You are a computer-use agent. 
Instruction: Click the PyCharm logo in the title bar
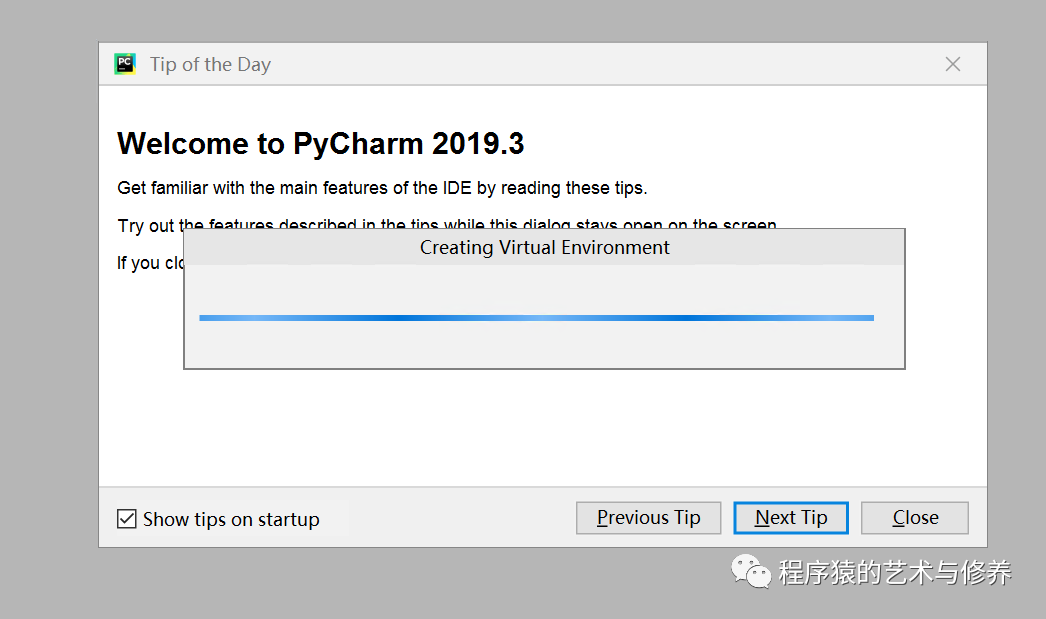click(x=125, y=64)
